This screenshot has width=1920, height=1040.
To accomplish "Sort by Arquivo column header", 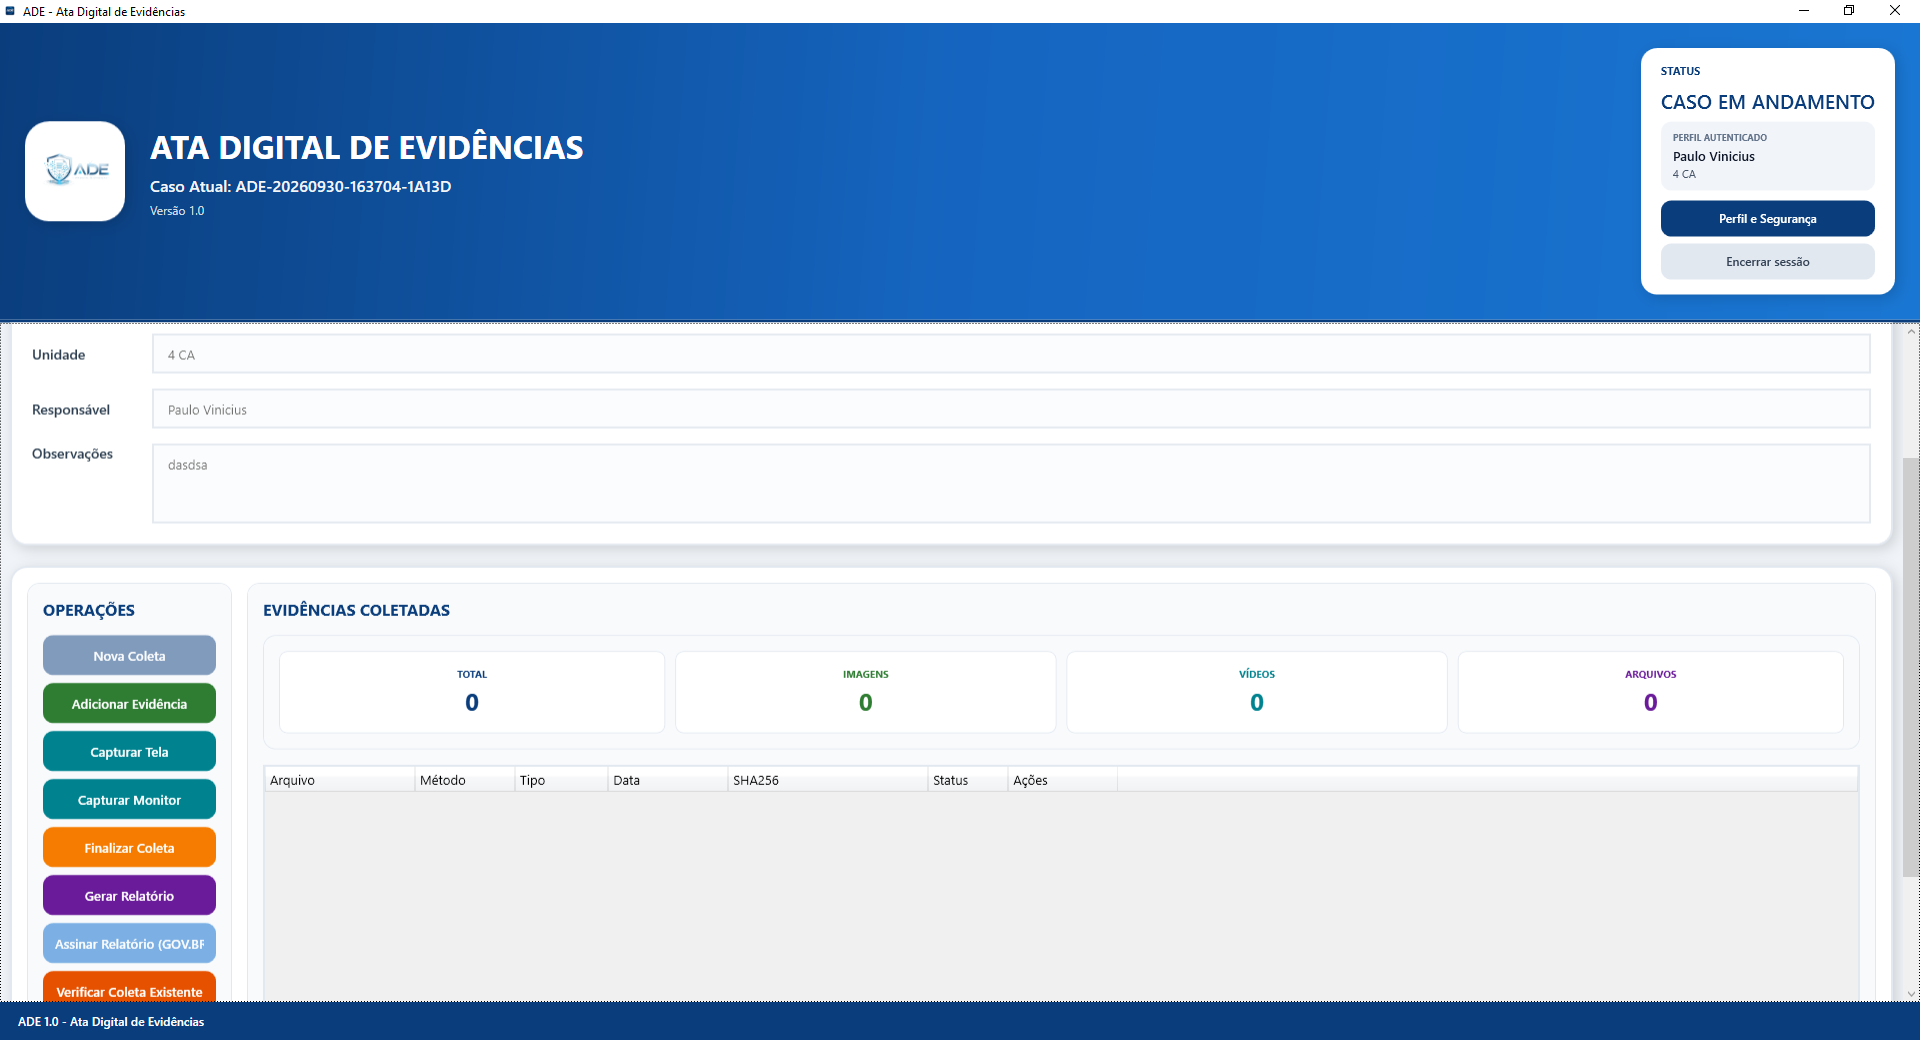I will point(340,780).
